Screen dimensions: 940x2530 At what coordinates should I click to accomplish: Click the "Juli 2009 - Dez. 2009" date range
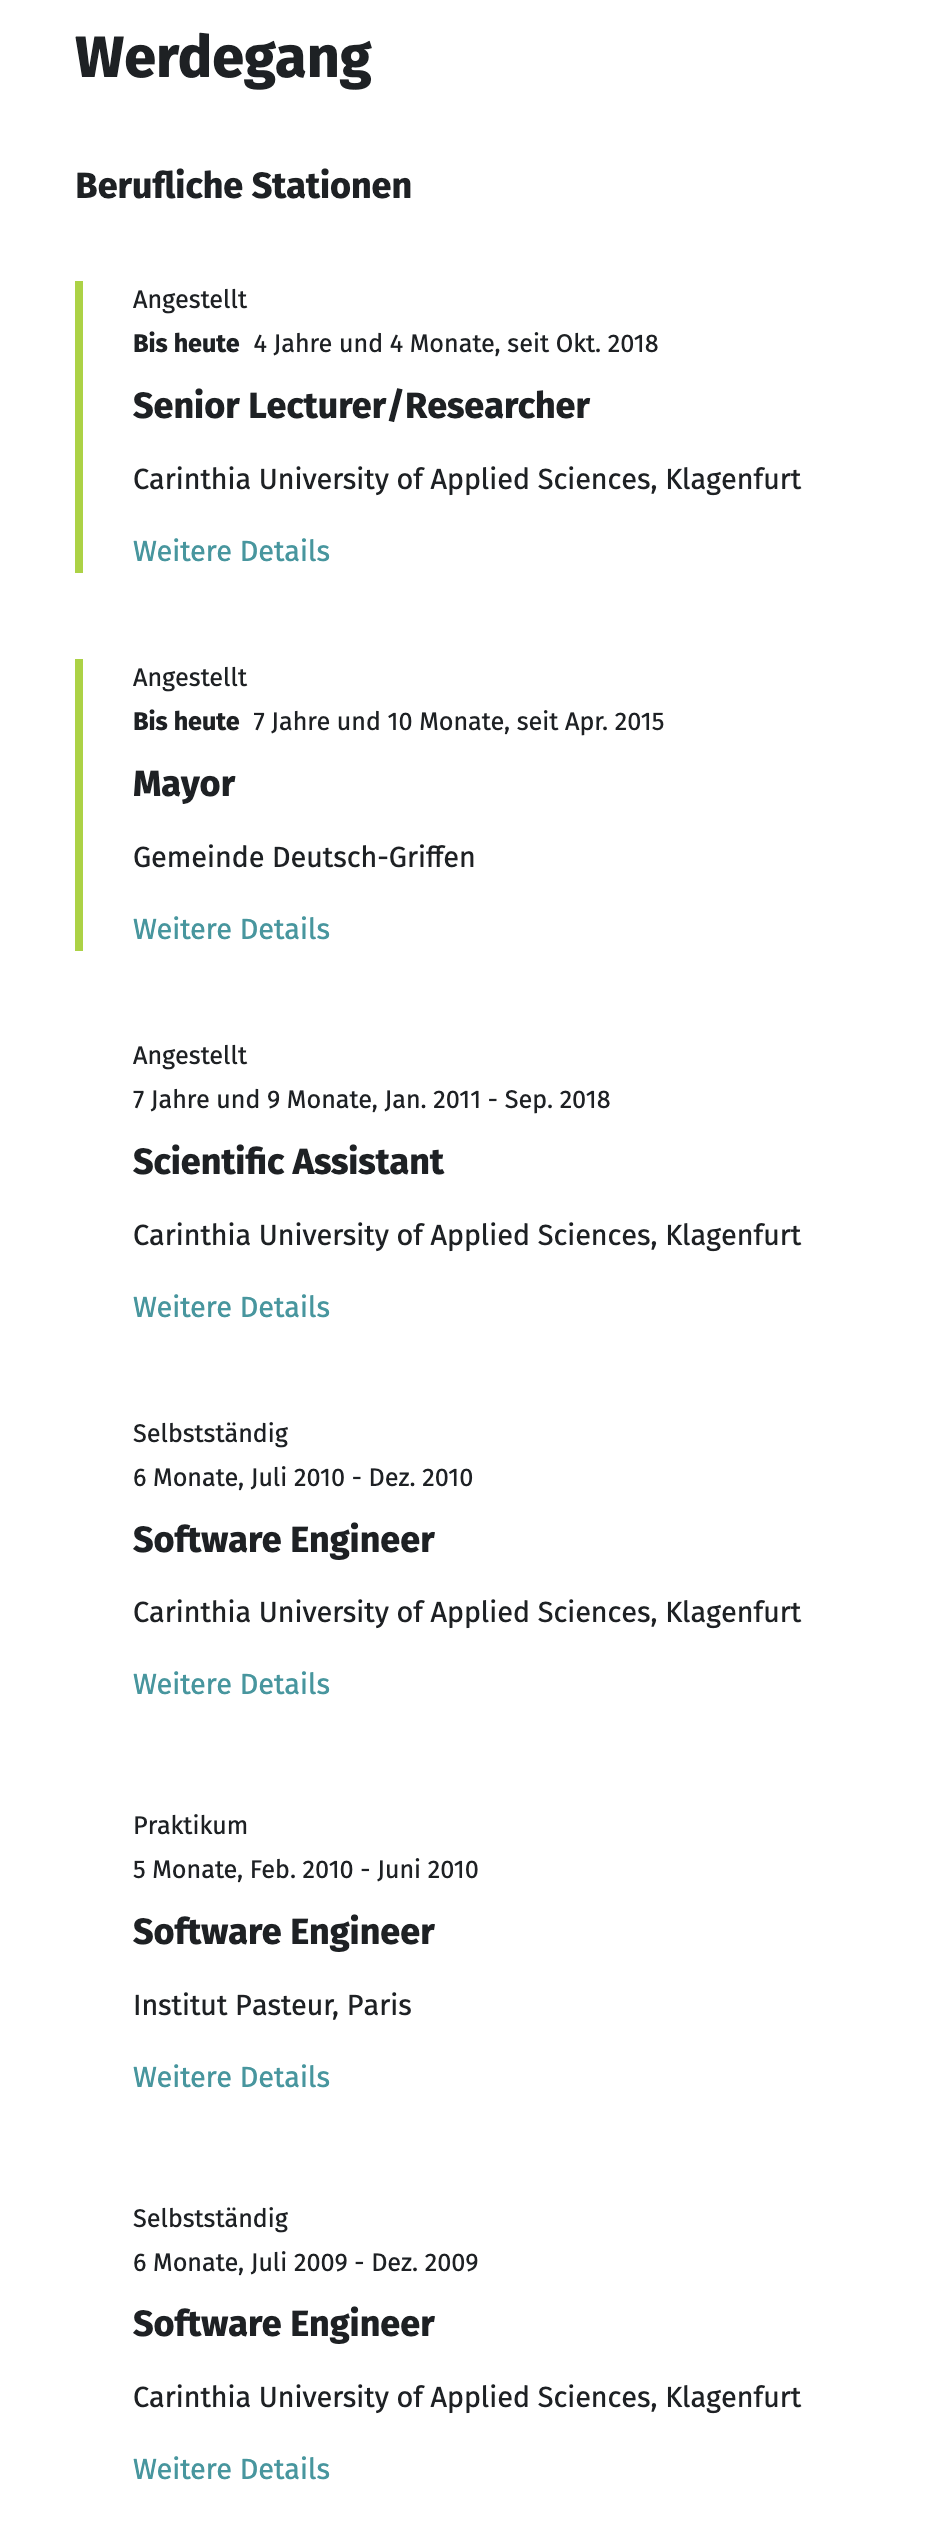365,2262
